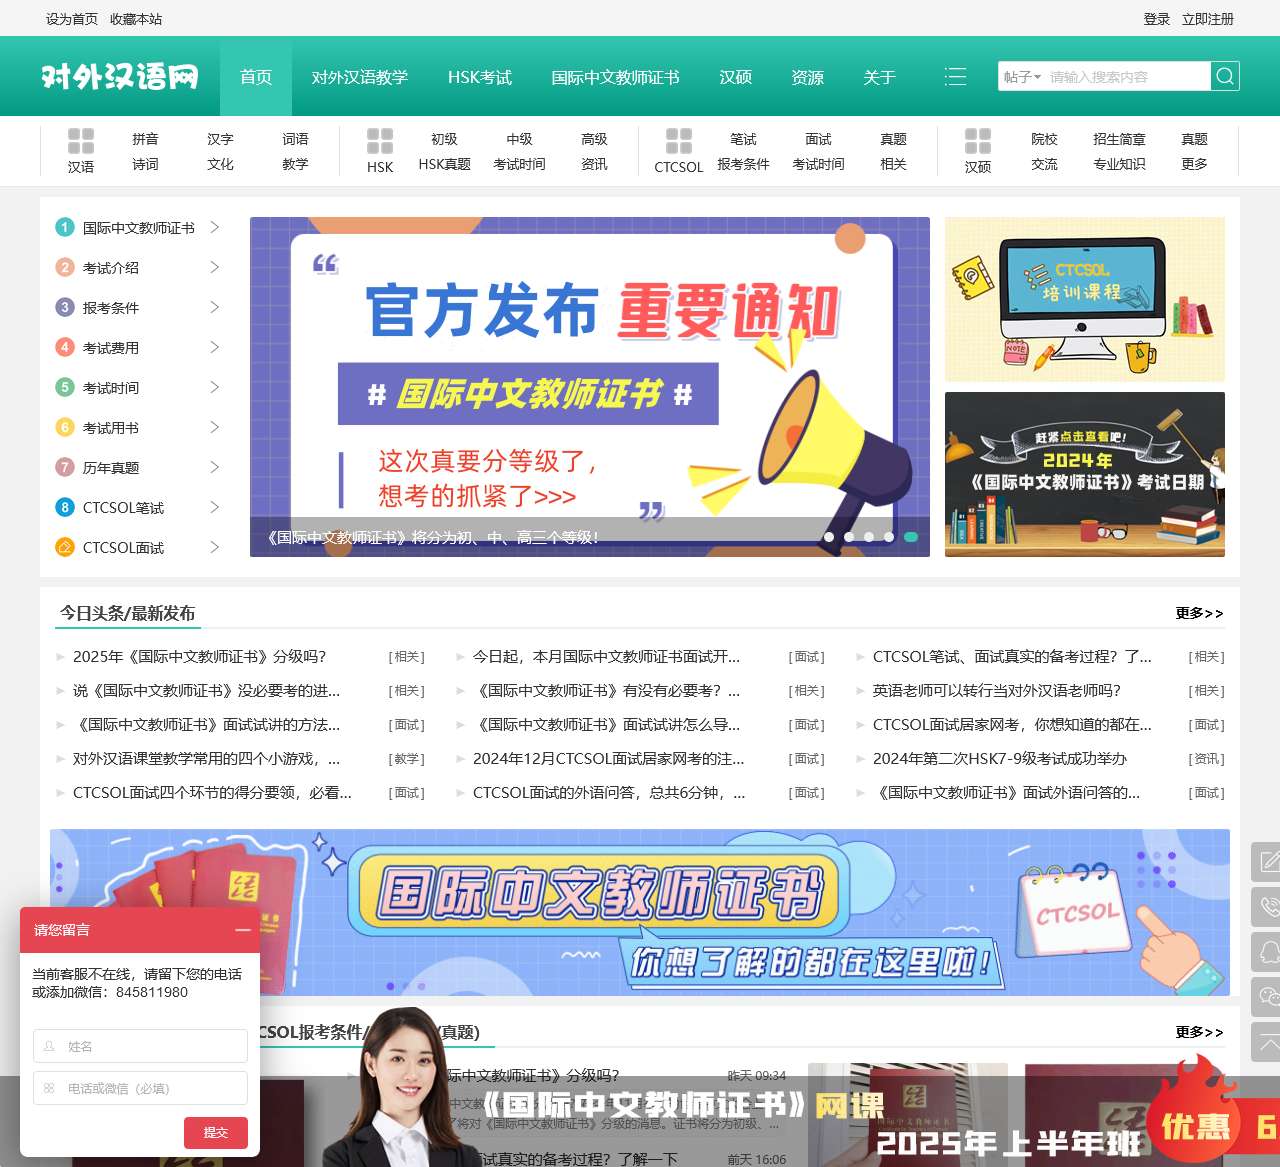Image resolution: width=1280 pixels, height=1167 pixels.
Task: Expand arrow next to 历年真题
Action: (x=214, y=467)
